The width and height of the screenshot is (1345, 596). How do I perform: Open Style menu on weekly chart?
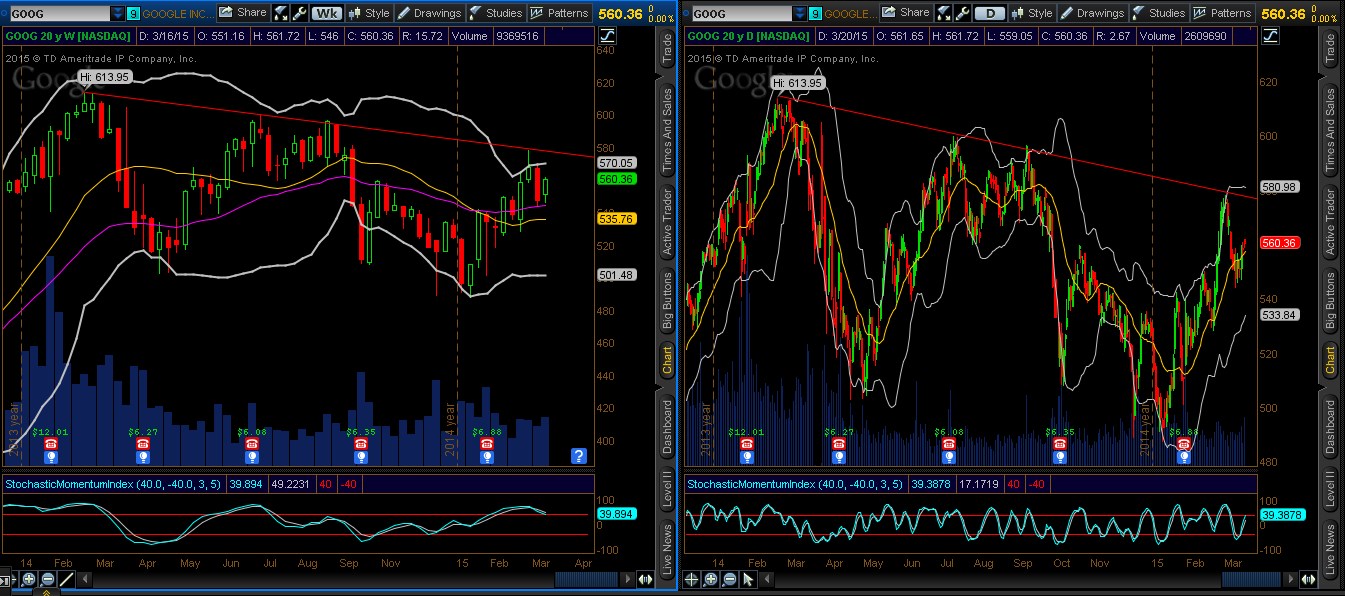[367, 13]
